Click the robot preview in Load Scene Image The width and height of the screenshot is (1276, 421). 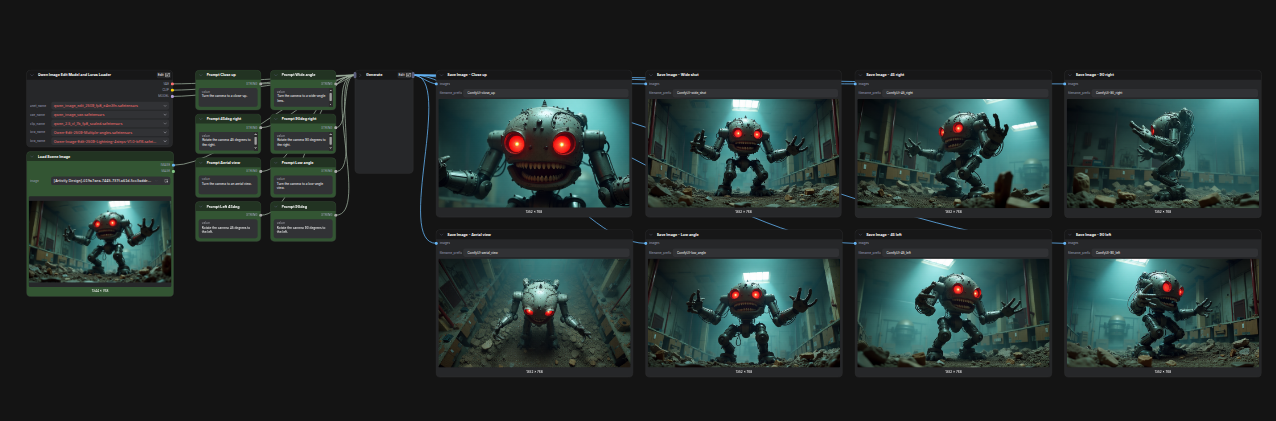(x=100, y=238)
